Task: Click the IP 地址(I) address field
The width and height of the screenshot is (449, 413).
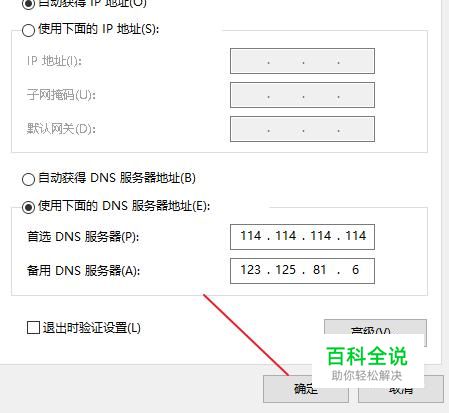Action: coord(302,61)
